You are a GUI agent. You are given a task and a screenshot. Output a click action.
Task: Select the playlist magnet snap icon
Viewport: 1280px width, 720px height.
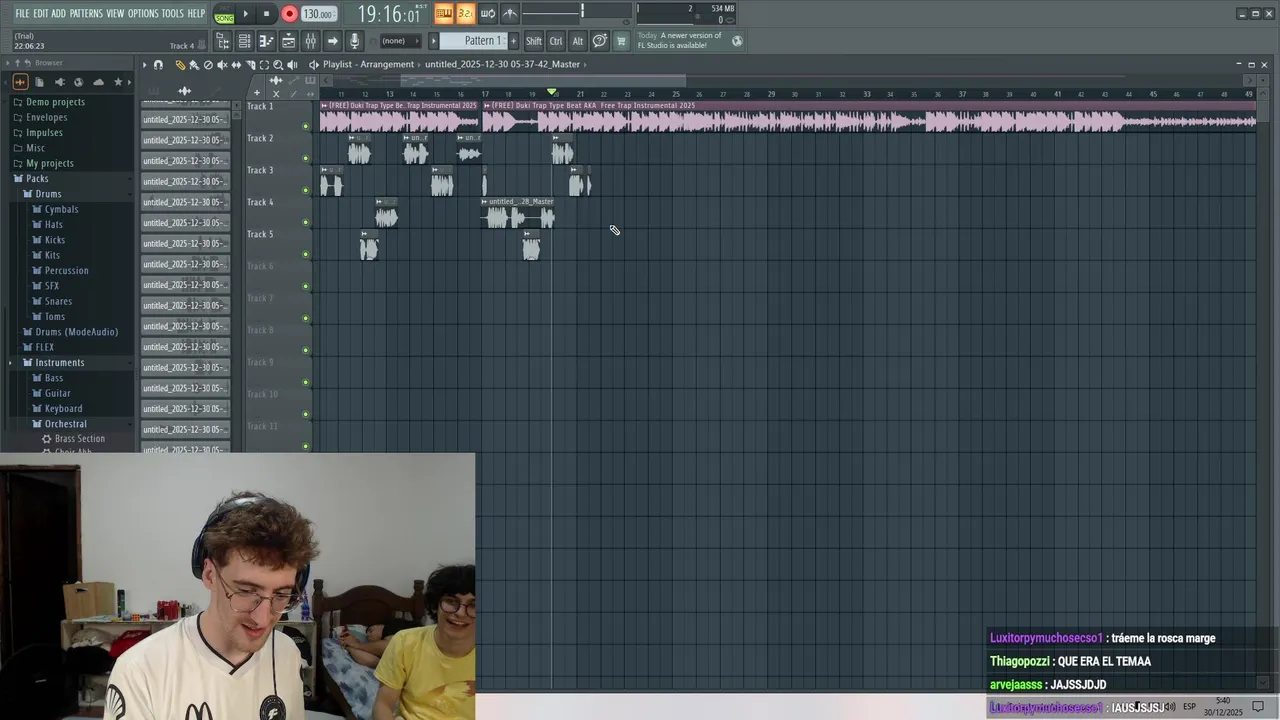158,64
